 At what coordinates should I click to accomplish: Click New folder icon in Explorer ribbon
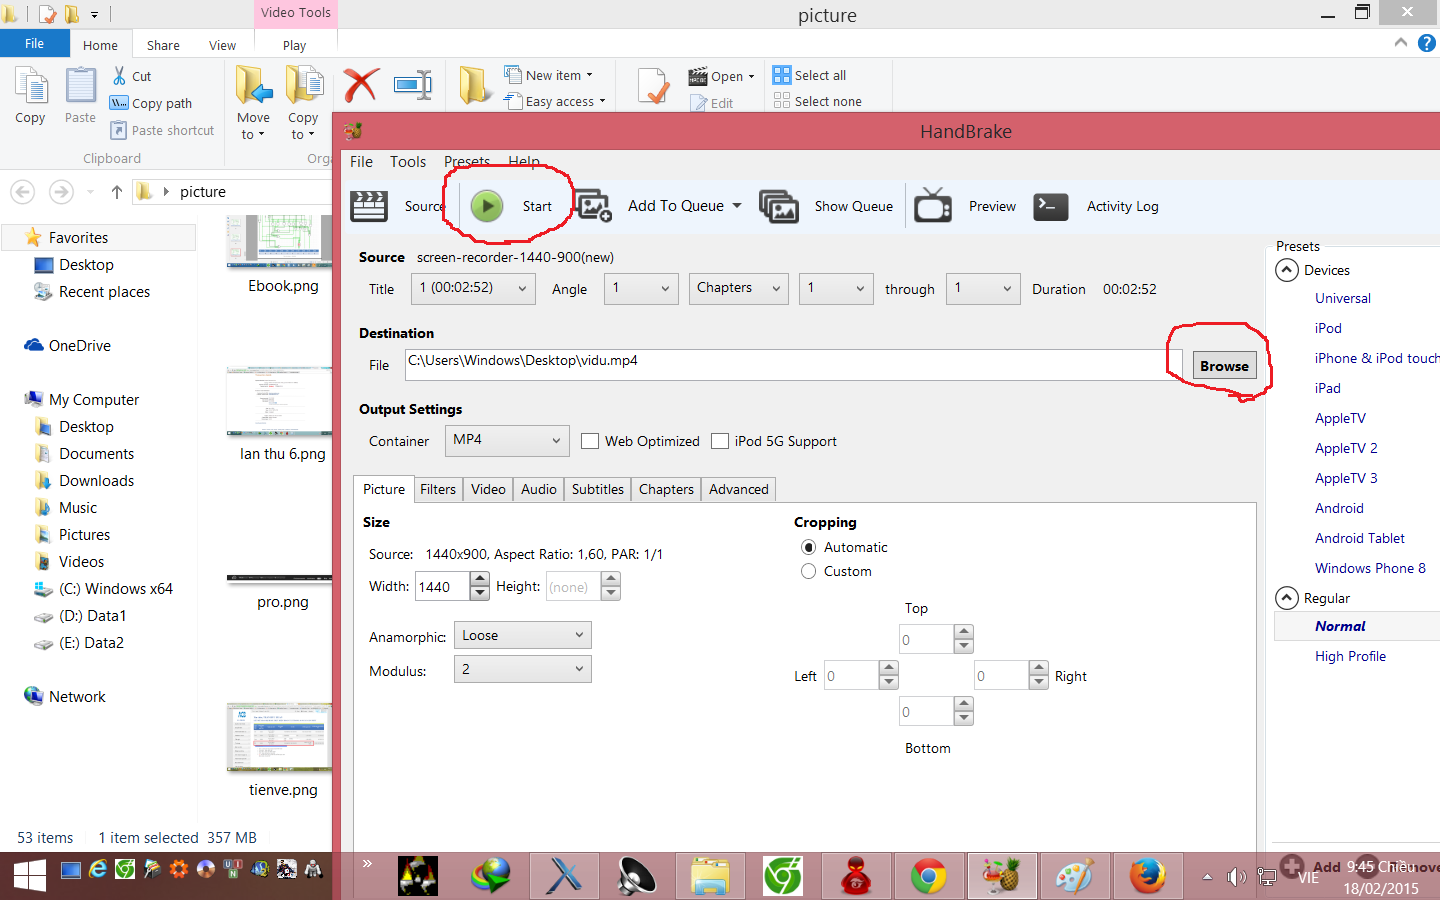(476, 85)
